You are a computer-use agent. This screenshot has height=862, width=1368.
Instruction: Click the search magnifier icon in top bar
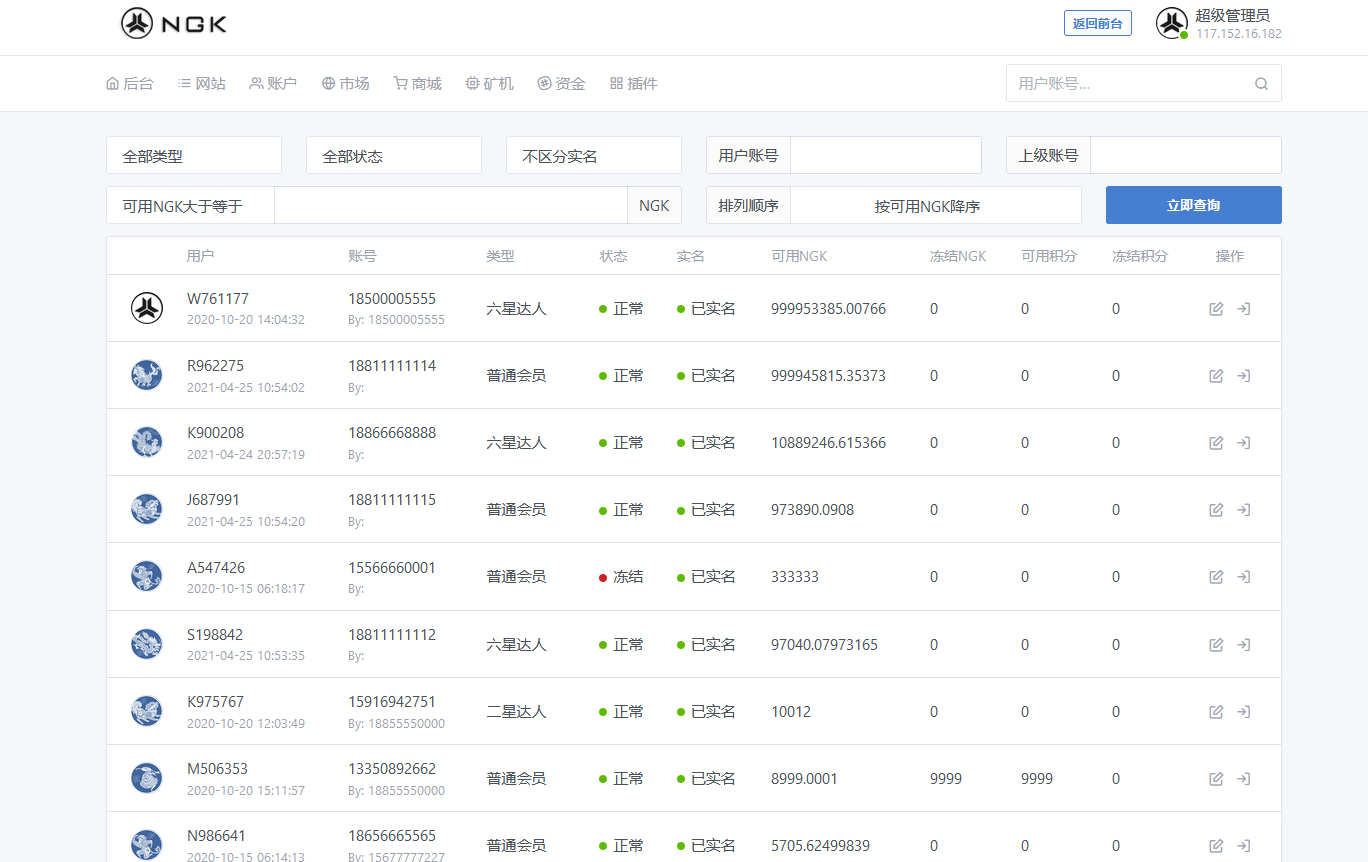coord(1261,84)
